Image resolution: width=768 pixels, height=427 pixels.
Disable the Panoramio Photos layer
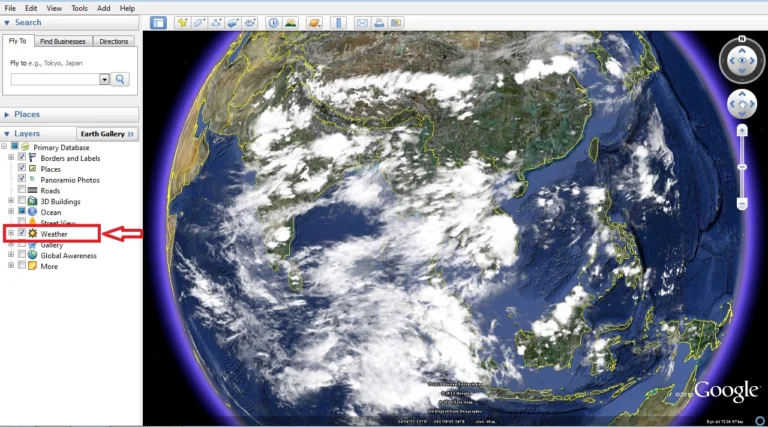[22, 179]
